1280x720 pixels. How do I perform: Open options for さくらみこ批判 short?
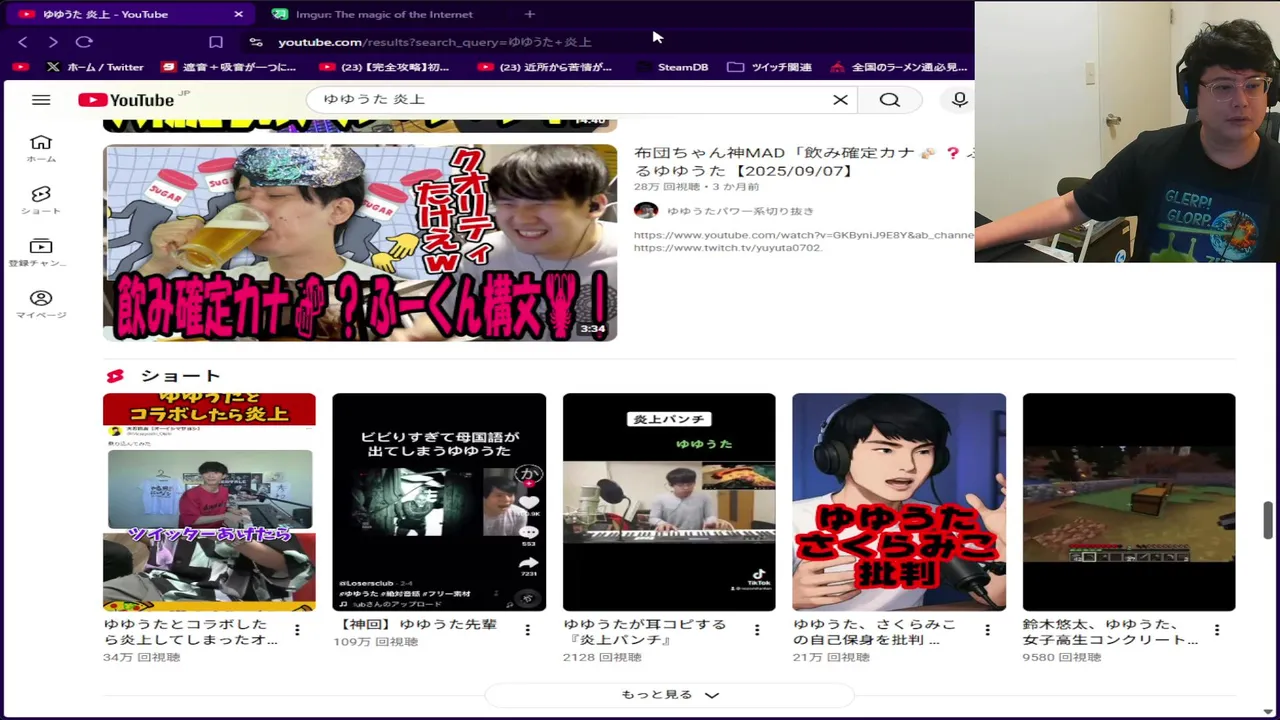point(987,630)
